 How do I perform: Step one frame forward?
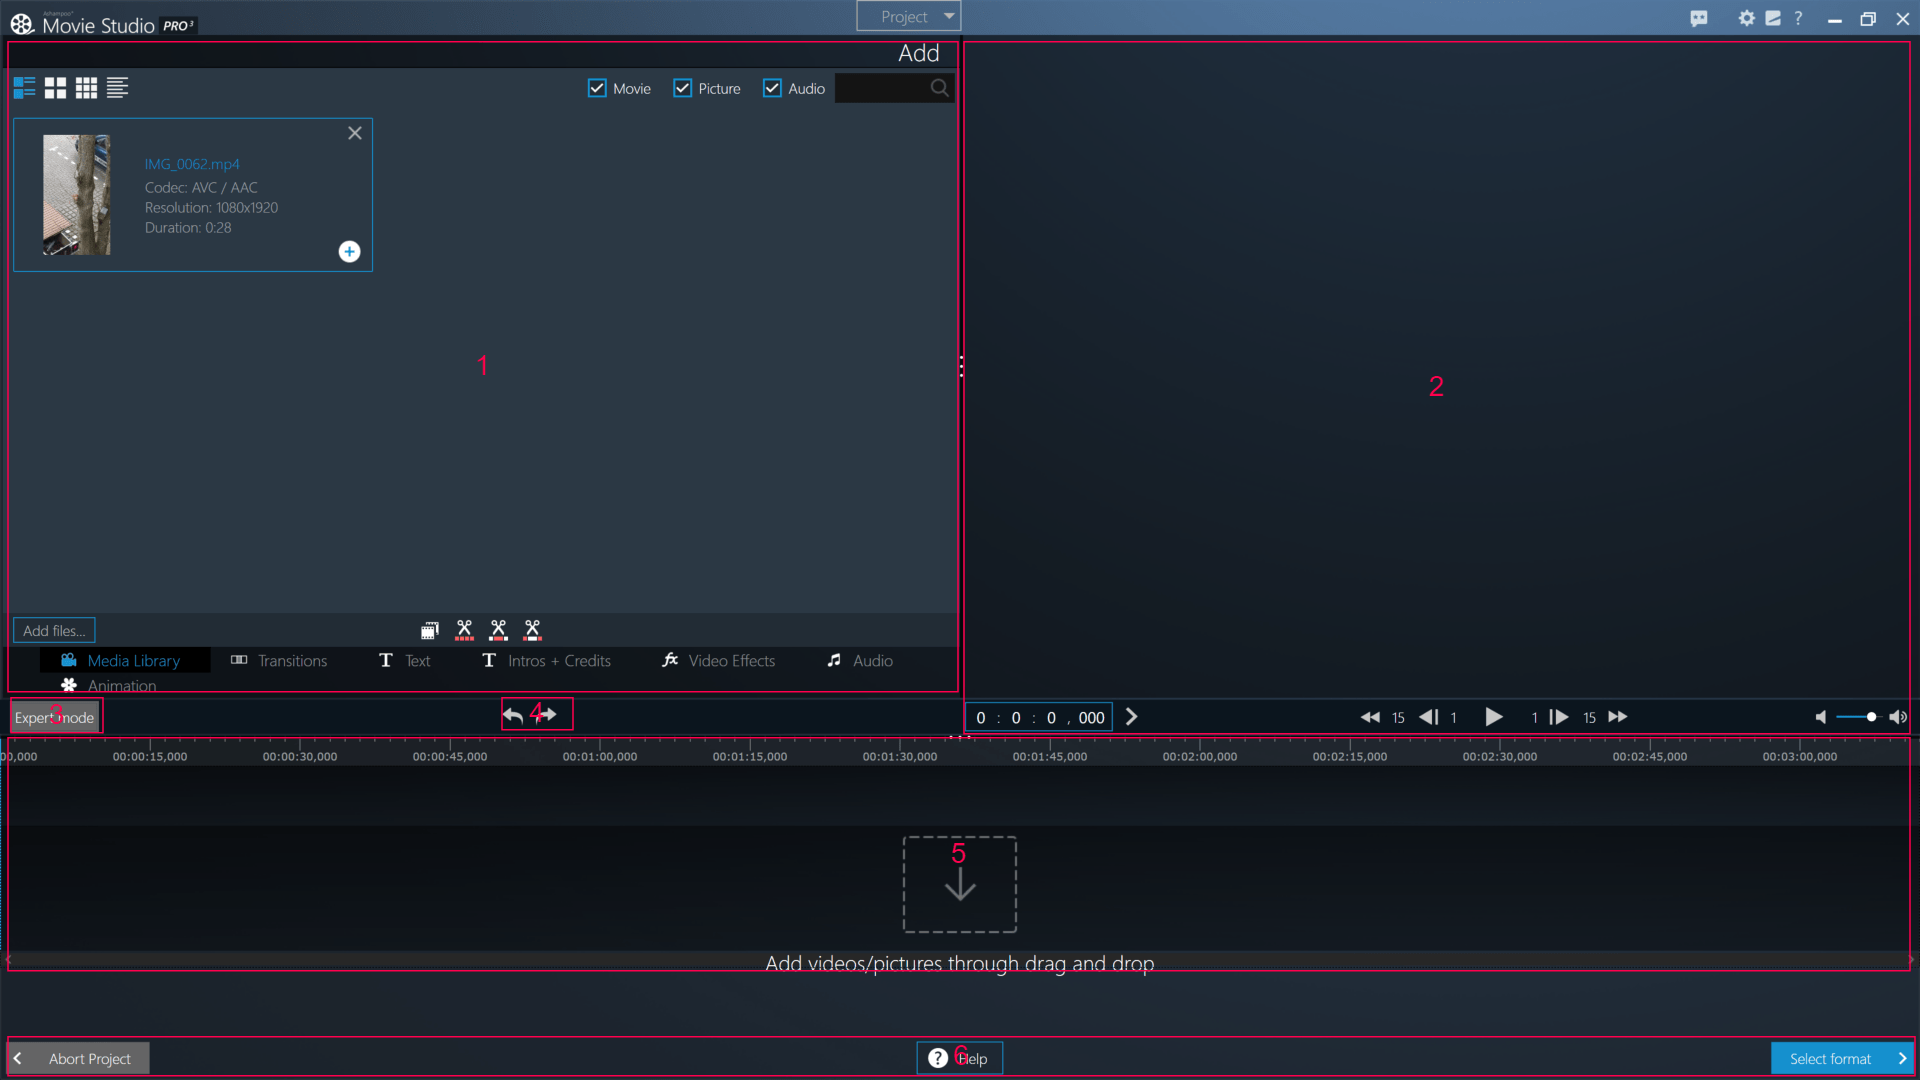tap(1558, 717)
